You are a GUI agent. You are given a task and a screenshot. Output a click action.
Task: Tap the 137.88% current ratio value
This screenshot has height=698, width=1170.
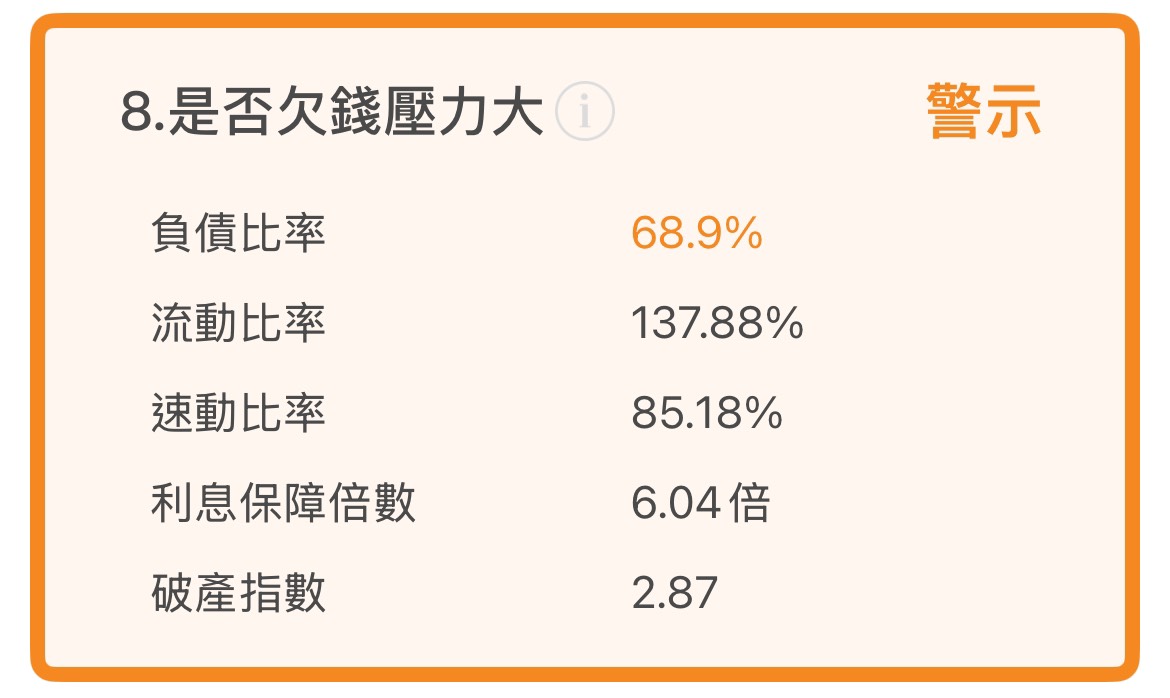717,323
